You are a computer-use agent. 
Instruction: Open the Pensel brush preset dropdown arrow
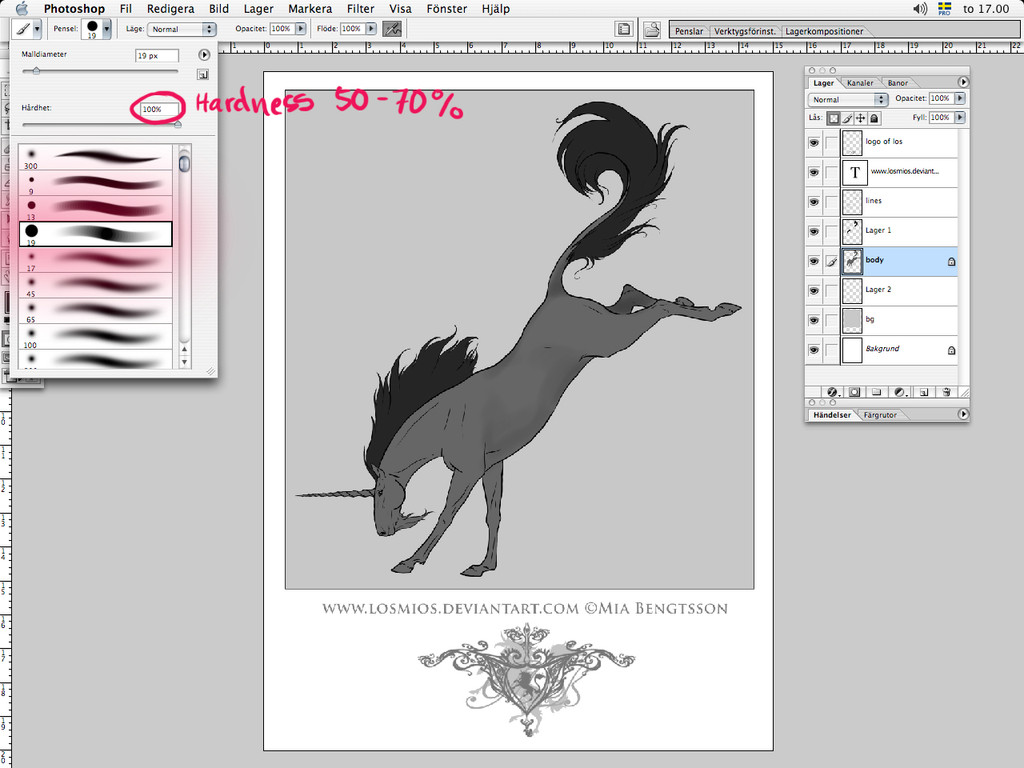[106, 29]
